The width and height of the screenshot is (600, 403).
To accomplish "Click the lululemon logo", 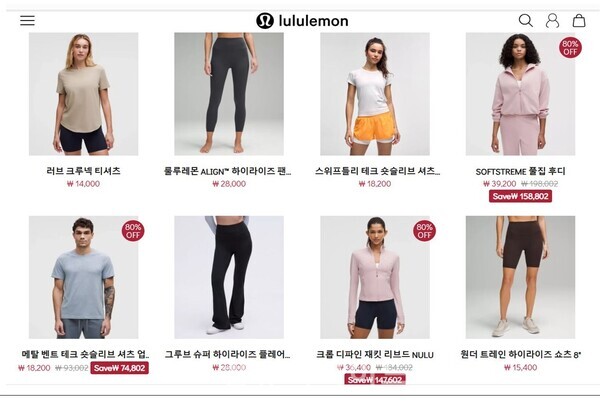I will pos(302,21).
